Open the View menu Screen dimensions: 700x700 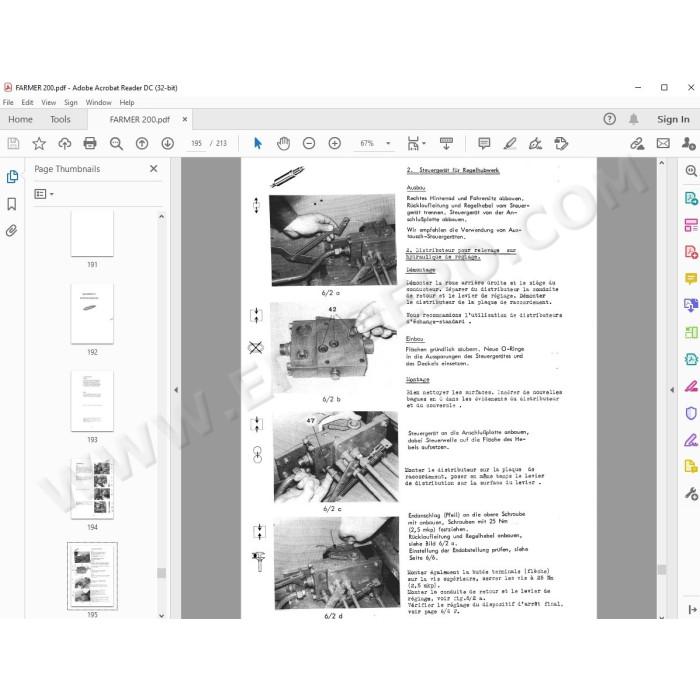click(x=48, y=102)
